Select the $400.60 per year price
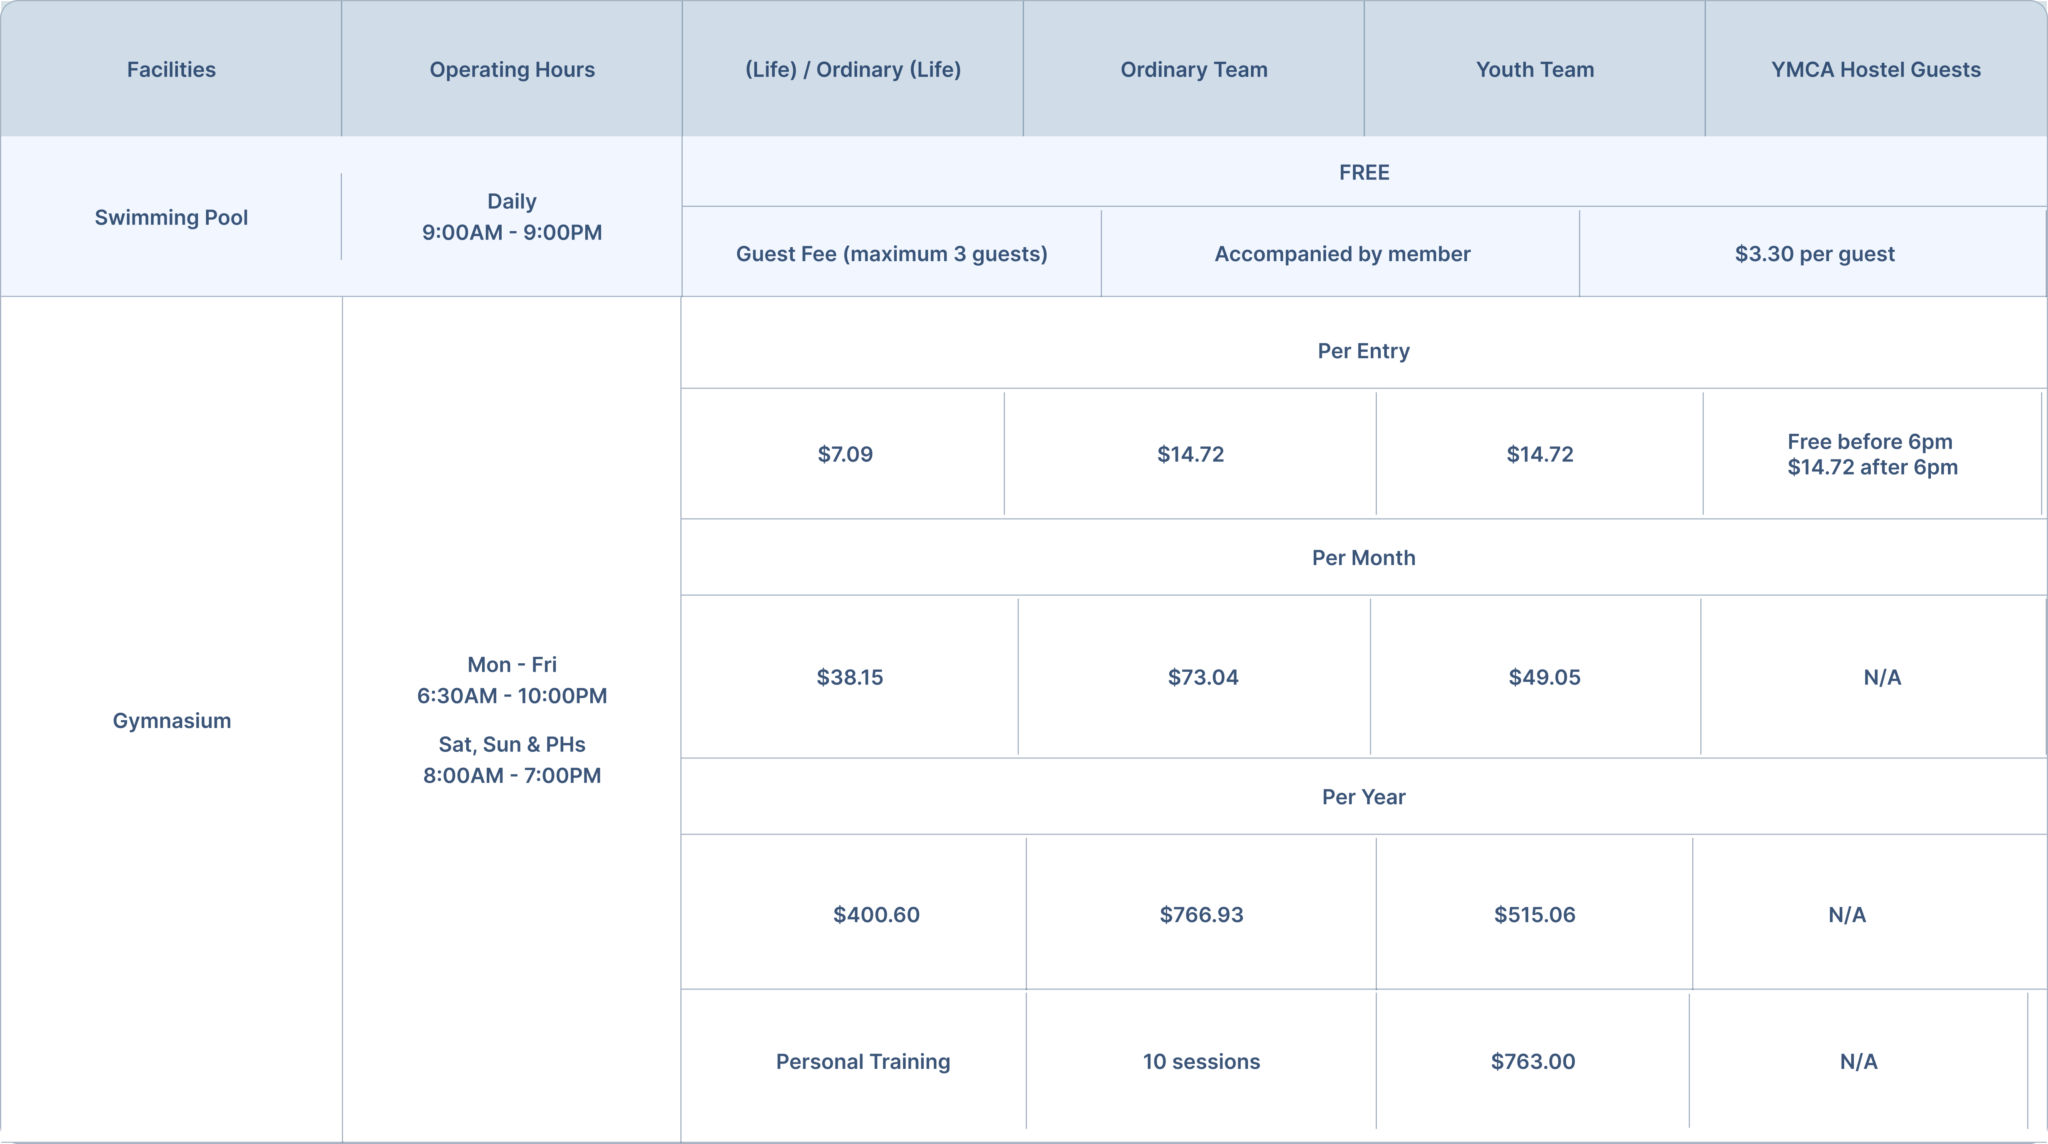 tap(876, 914)
